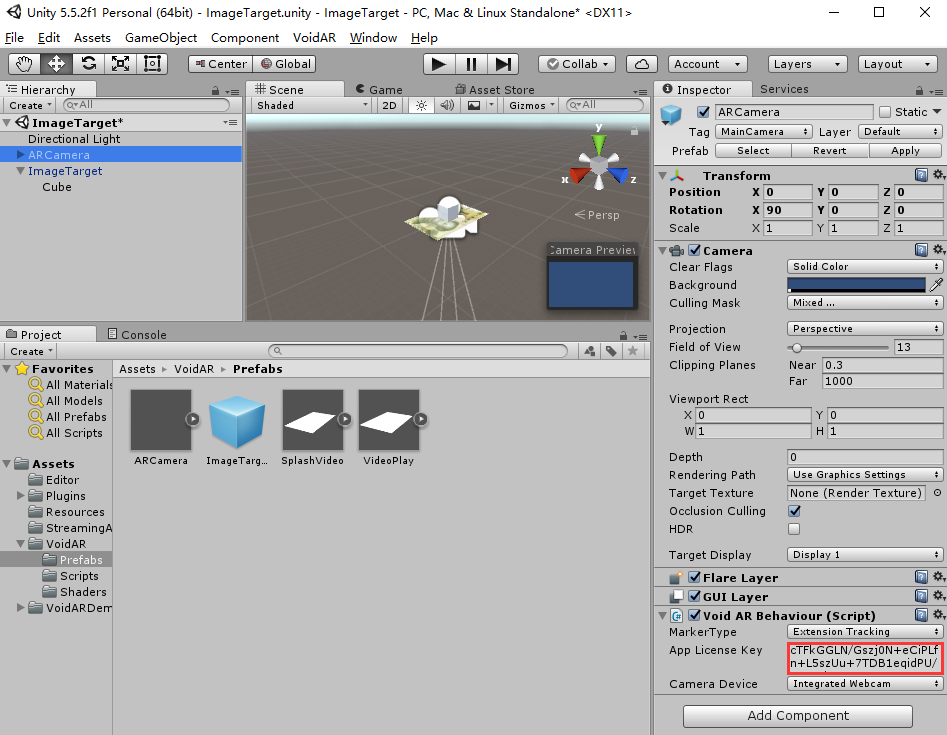Open MarkerType dropdown Extension Tracking

864,632
